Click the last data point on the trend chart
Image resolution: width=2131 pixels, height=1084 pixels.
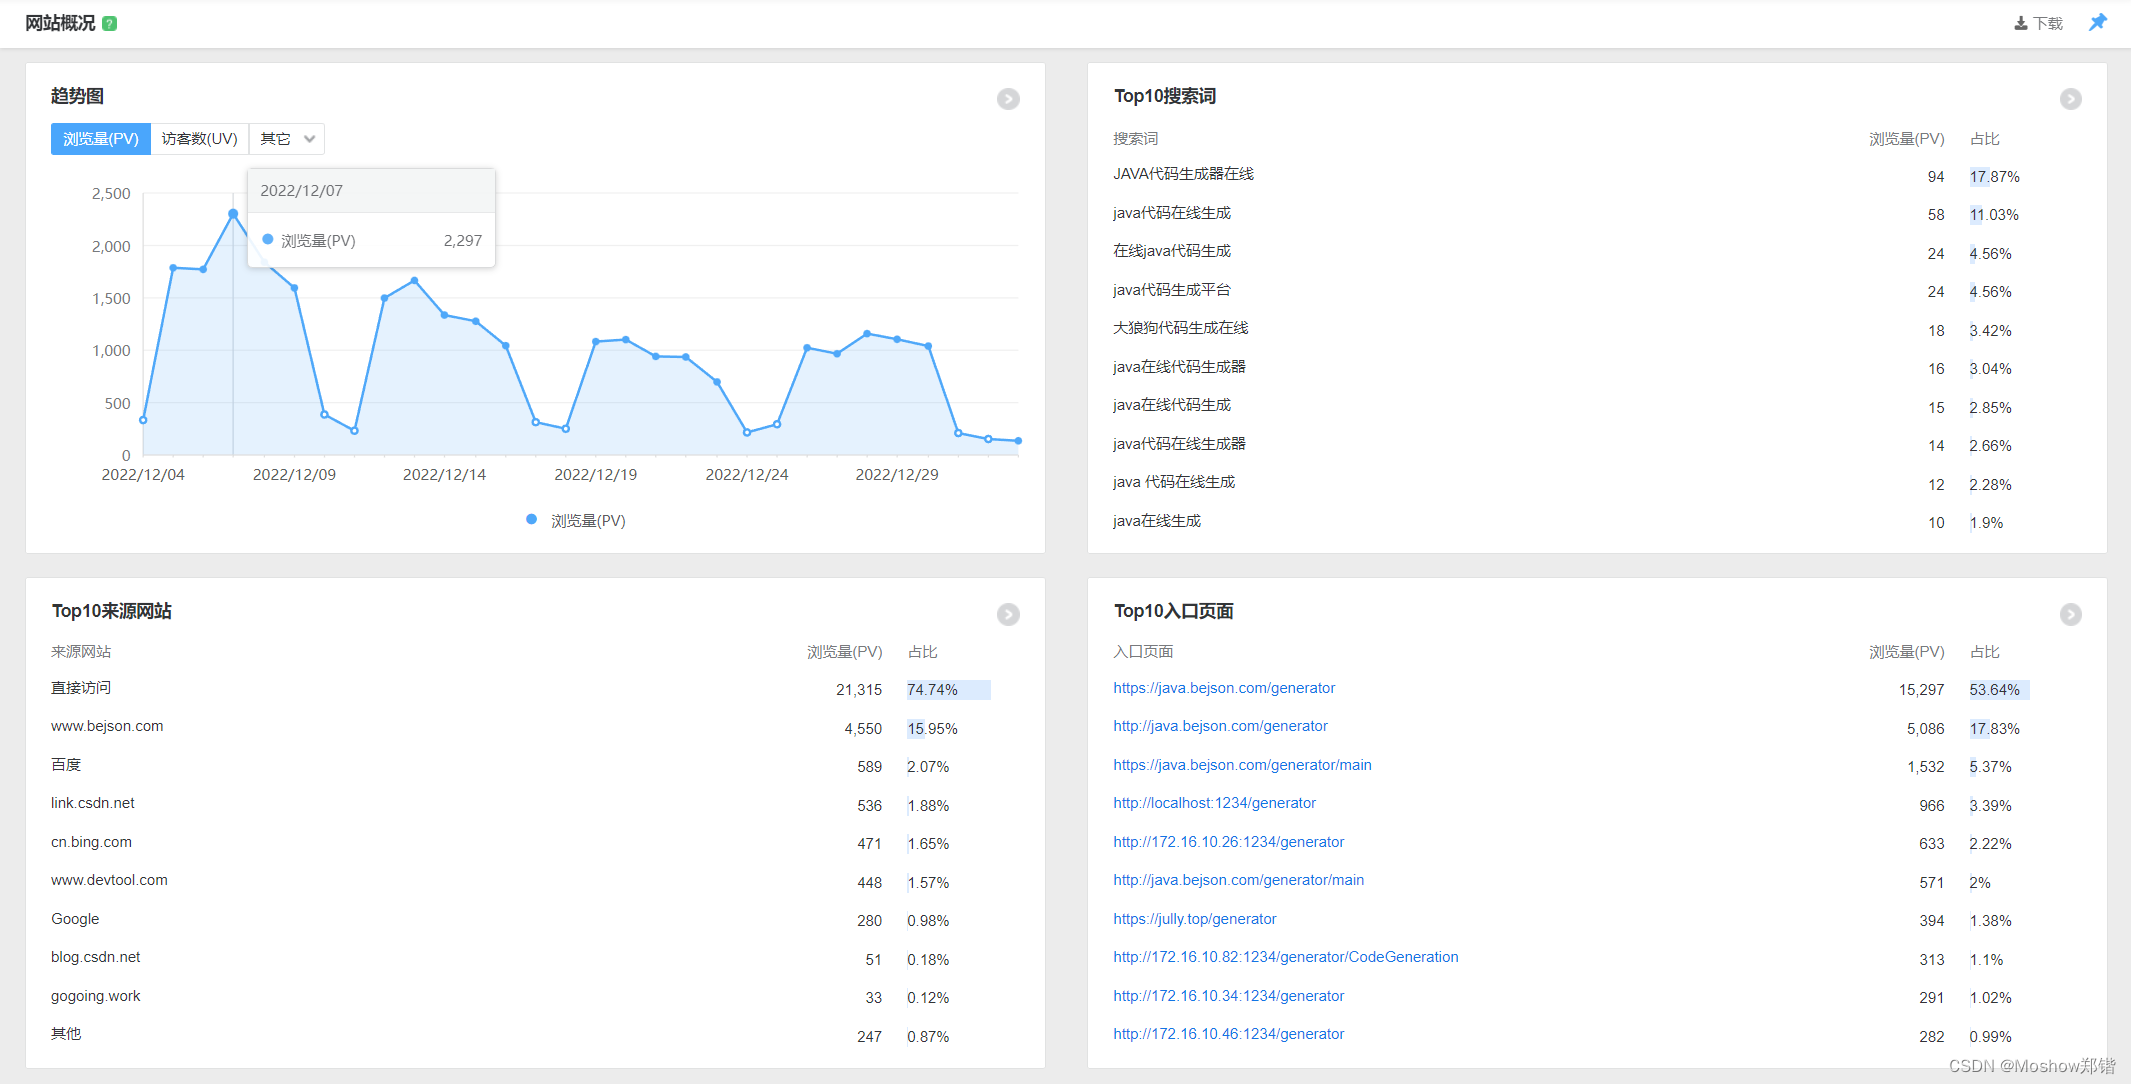(1018, 441)
